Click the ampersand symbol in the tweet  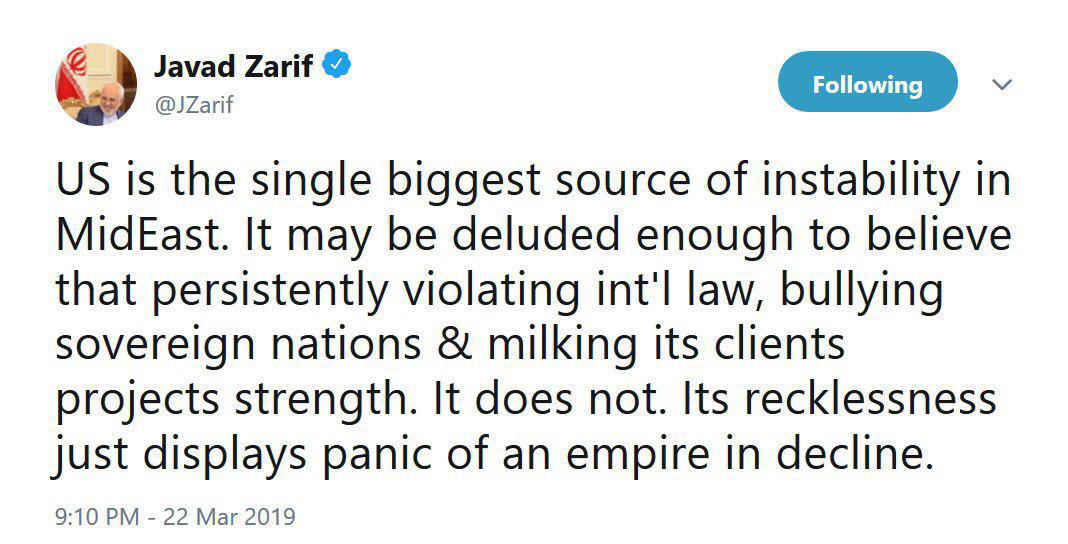click(x=452, y=344)
